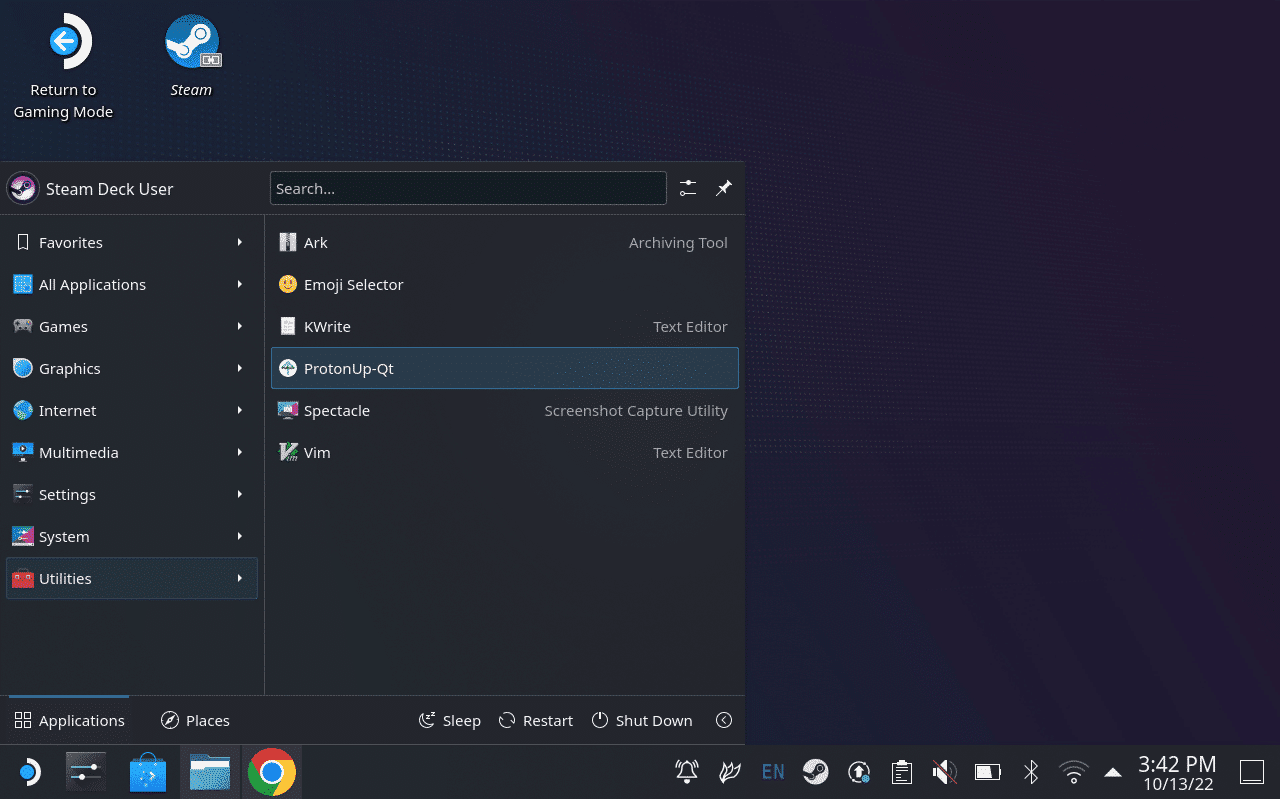Expand the Favorites arrow

240,243
